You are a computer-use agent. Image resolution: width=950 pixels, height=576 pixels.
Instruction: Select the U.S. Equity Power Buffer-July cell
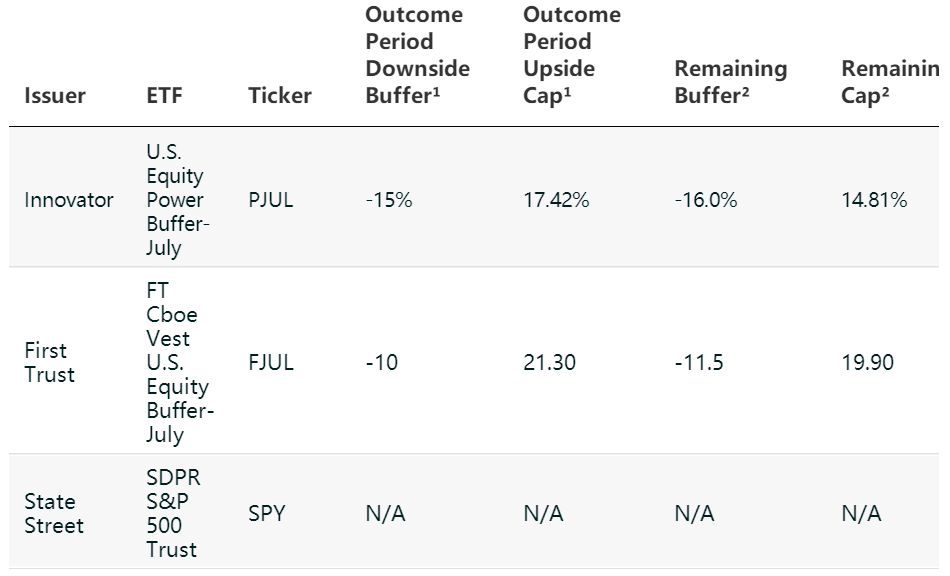(175, 200)
